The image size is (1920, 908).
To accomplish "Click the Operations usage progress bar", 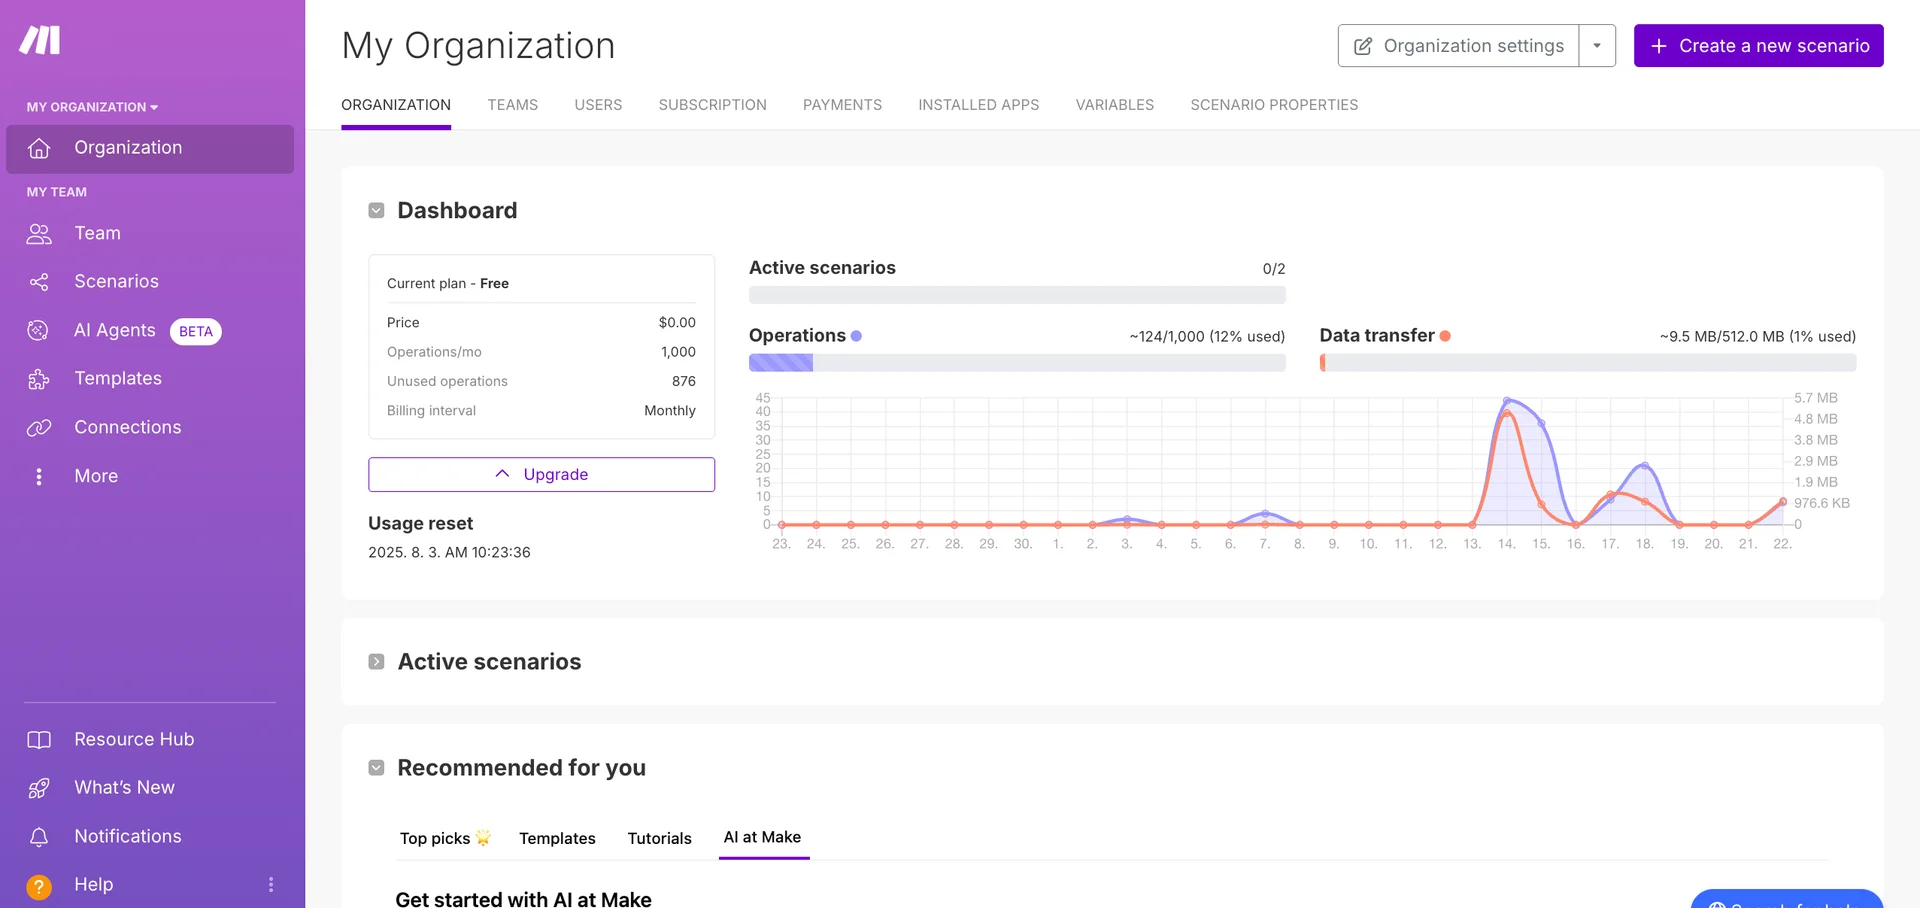I will point(1016,363).
